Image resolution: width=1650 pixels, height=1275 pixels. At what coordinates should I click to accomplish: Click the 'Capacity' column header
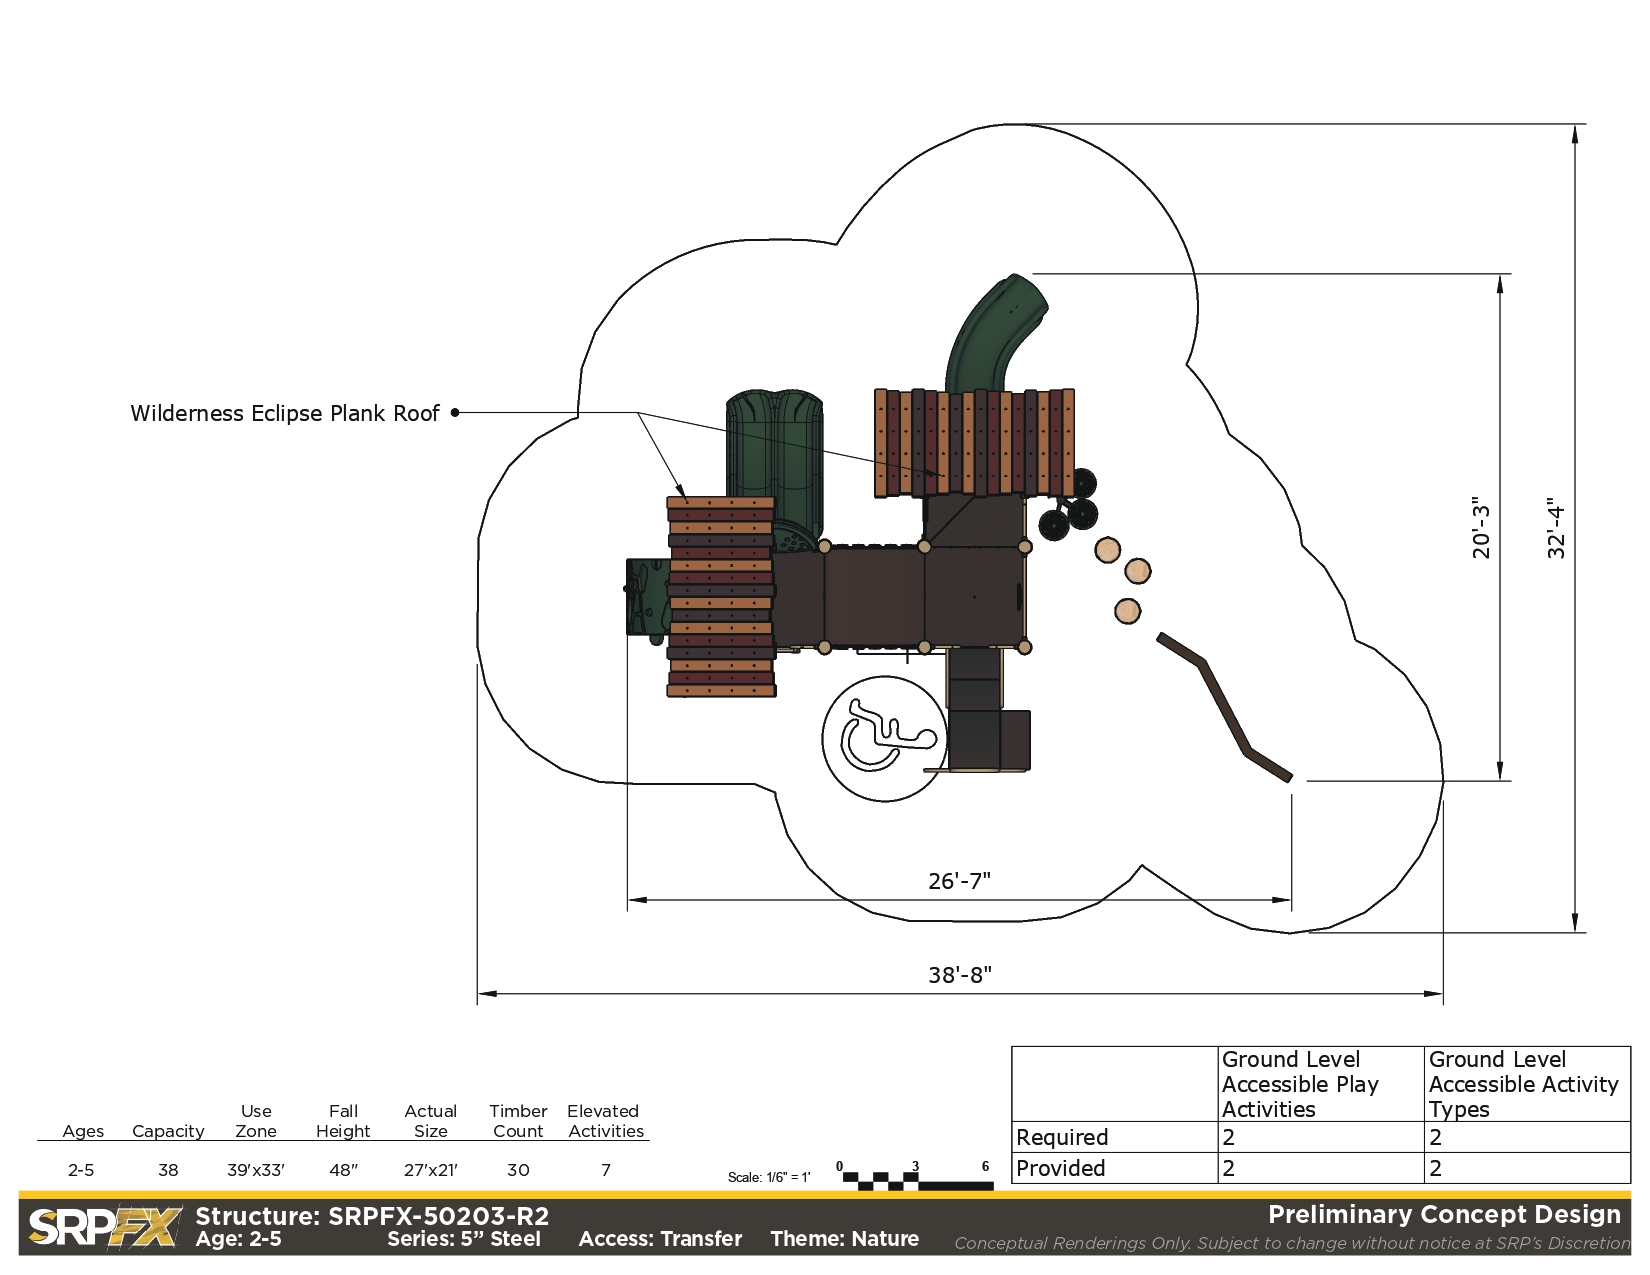click(168, 1131)
